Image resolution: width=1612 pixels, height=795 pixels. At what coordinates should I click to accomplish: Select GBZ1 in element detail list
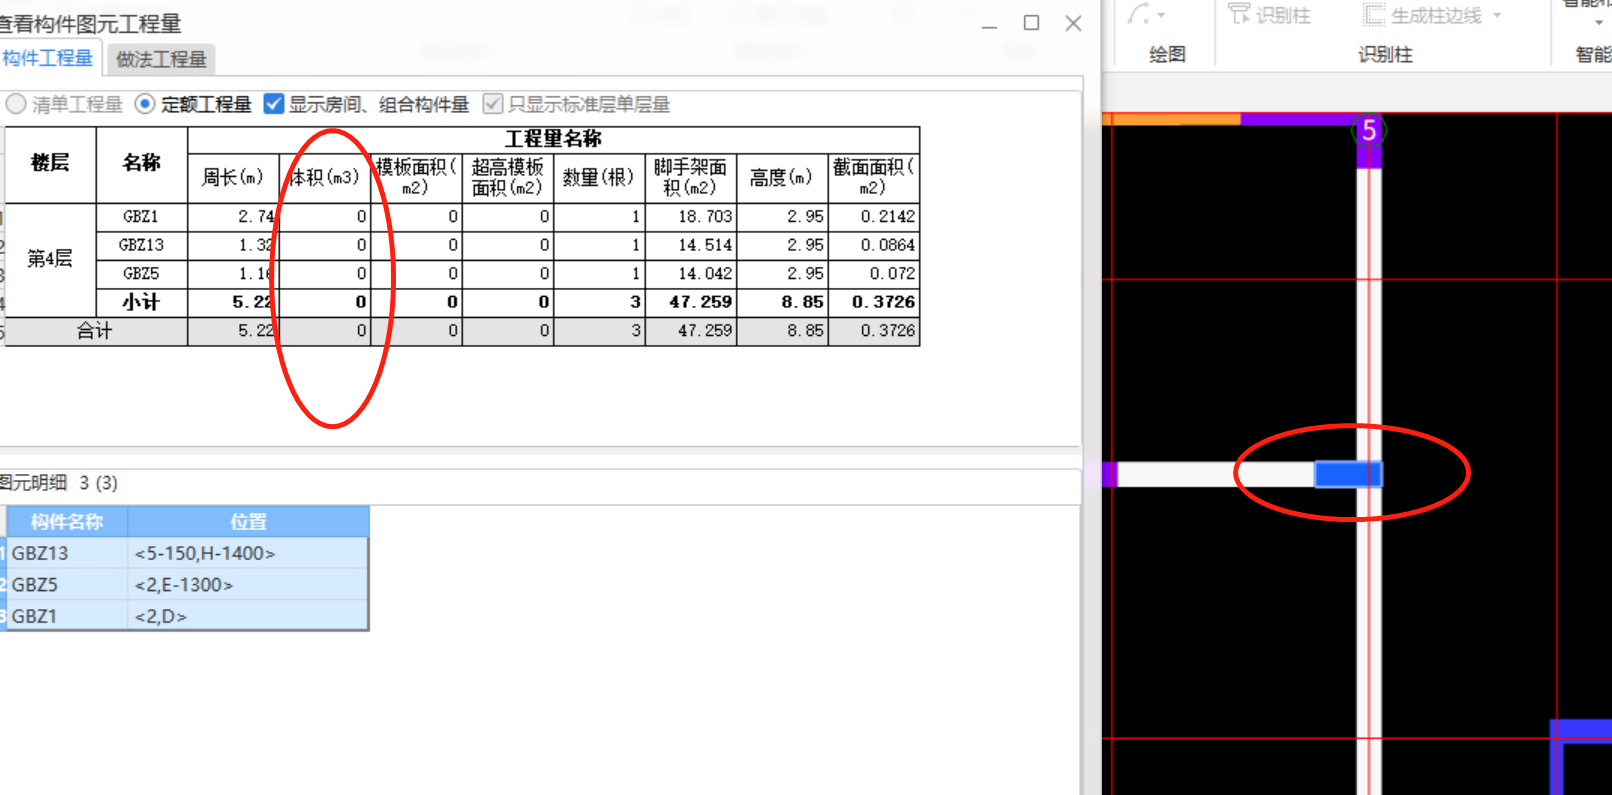pos(67,616)
